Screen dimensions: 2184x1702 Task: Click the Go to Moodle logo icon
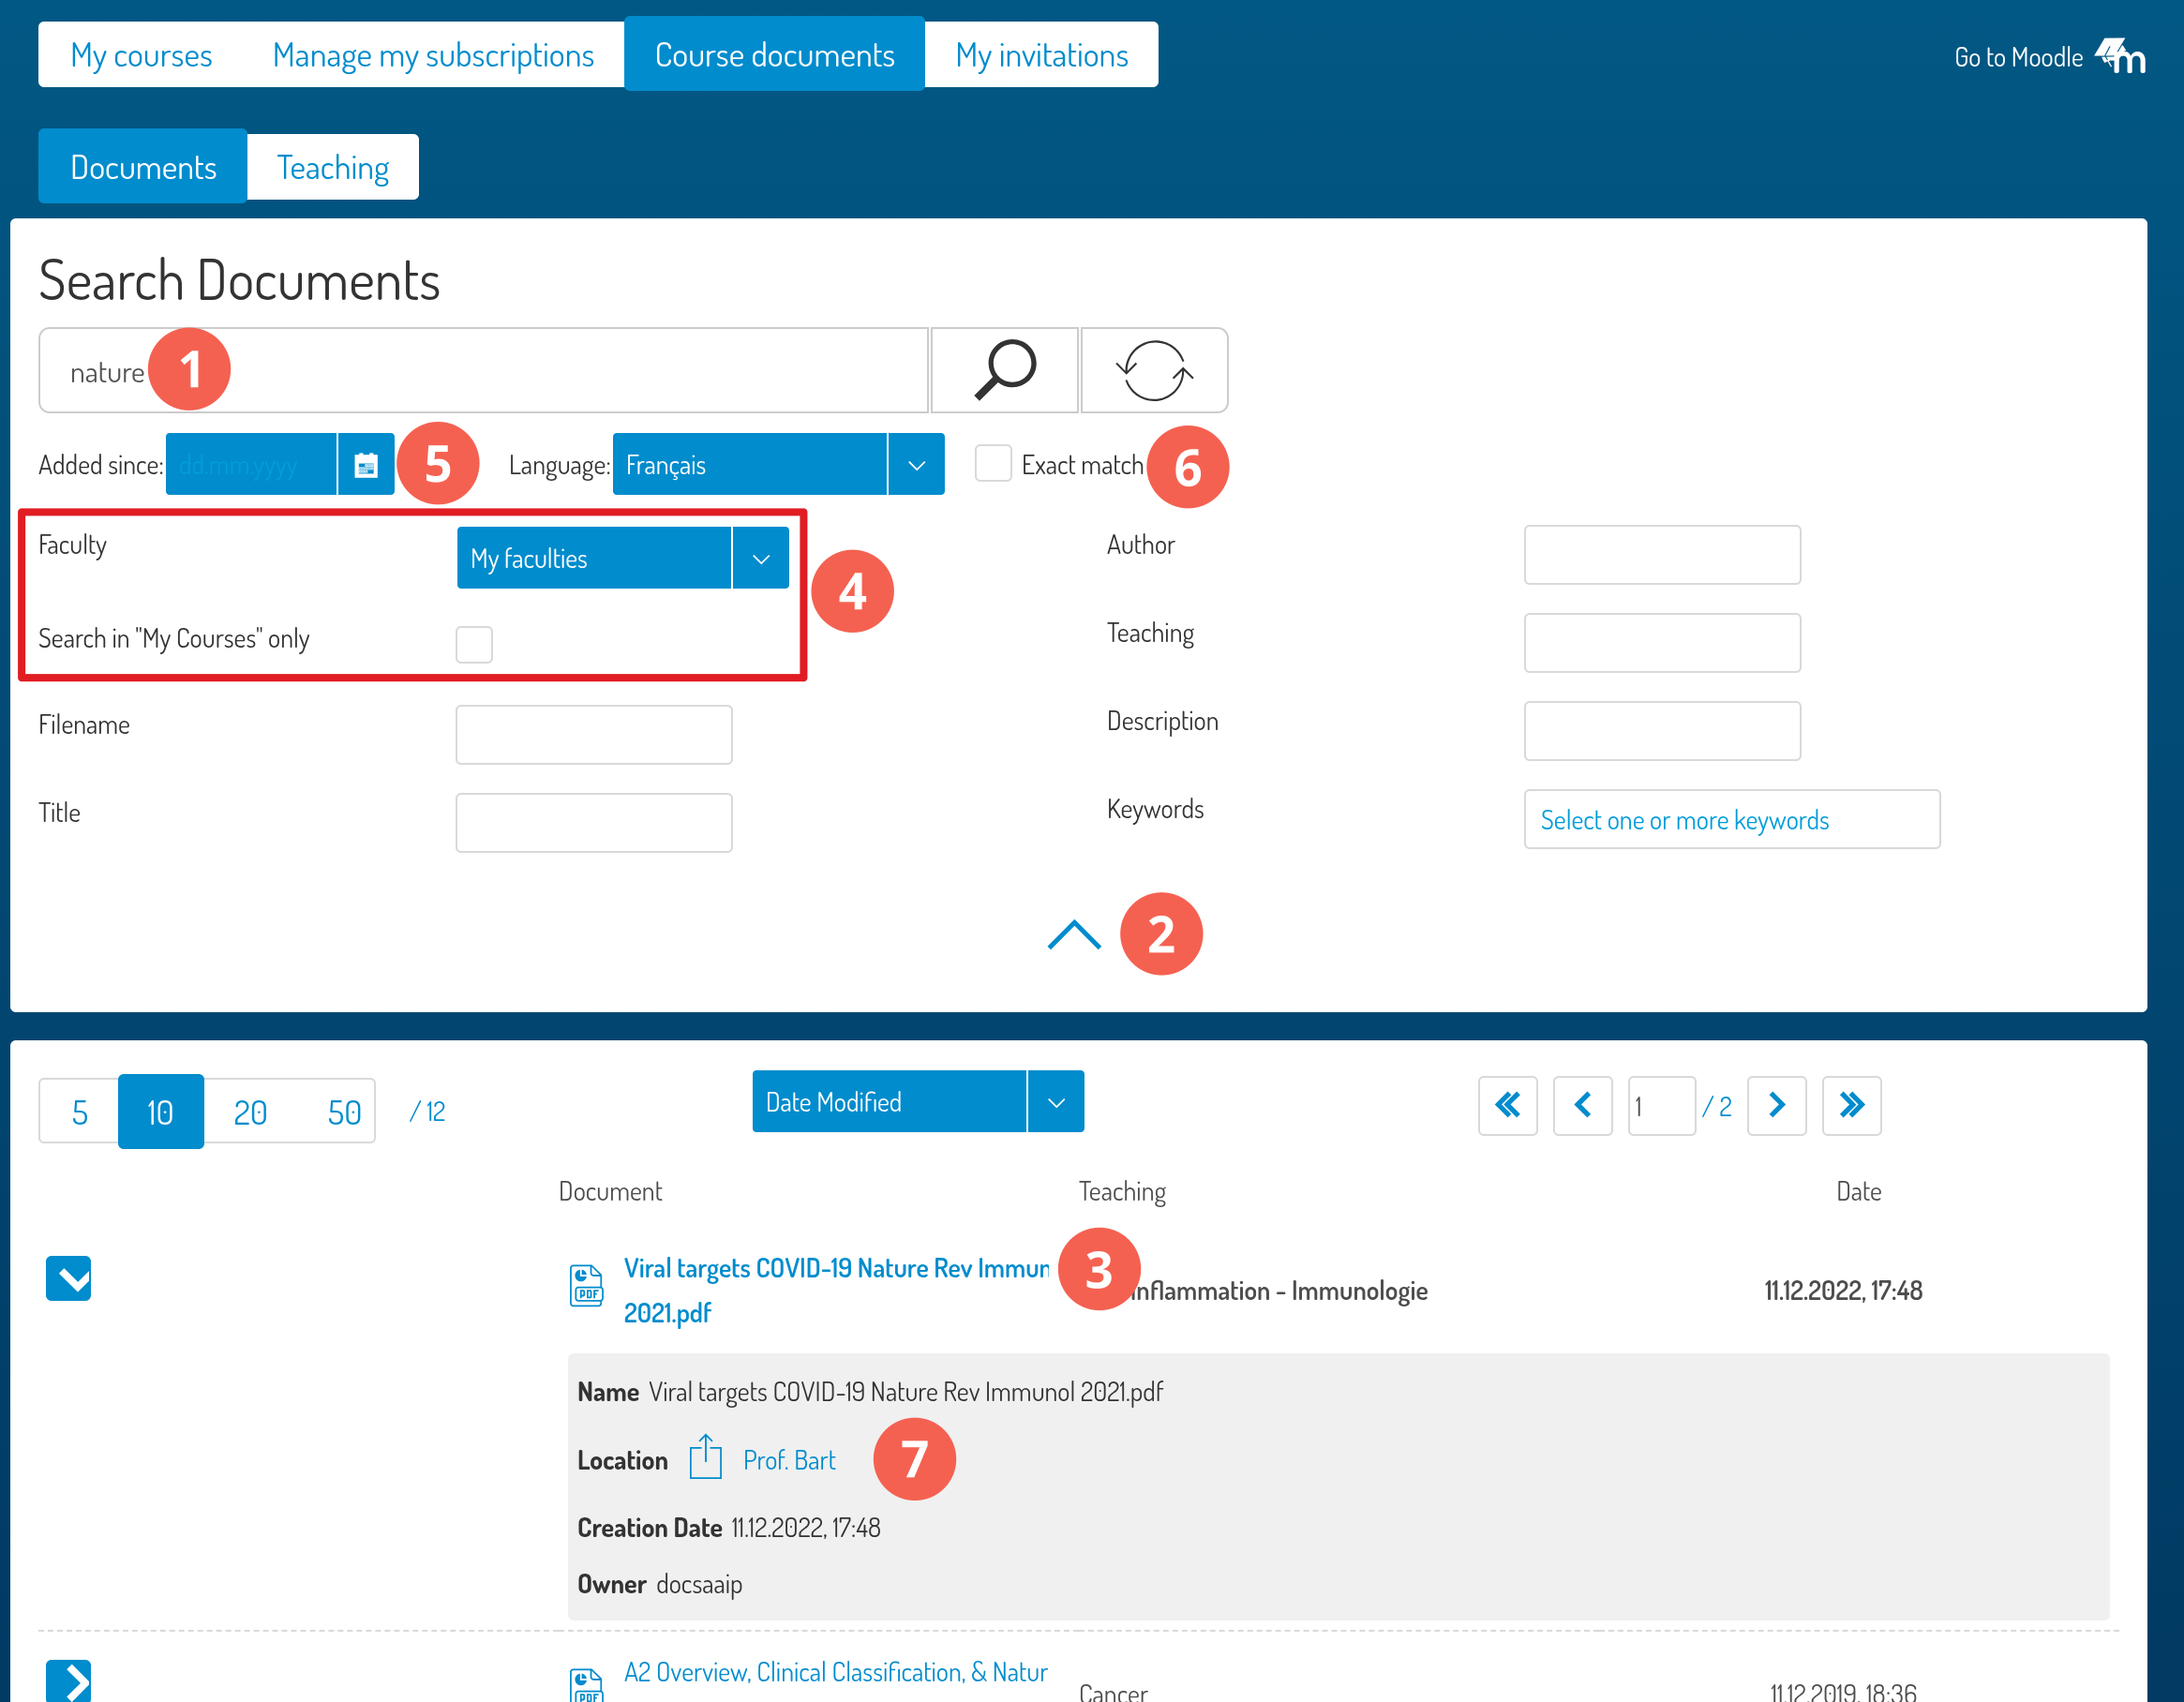[x=2121, y=55]
